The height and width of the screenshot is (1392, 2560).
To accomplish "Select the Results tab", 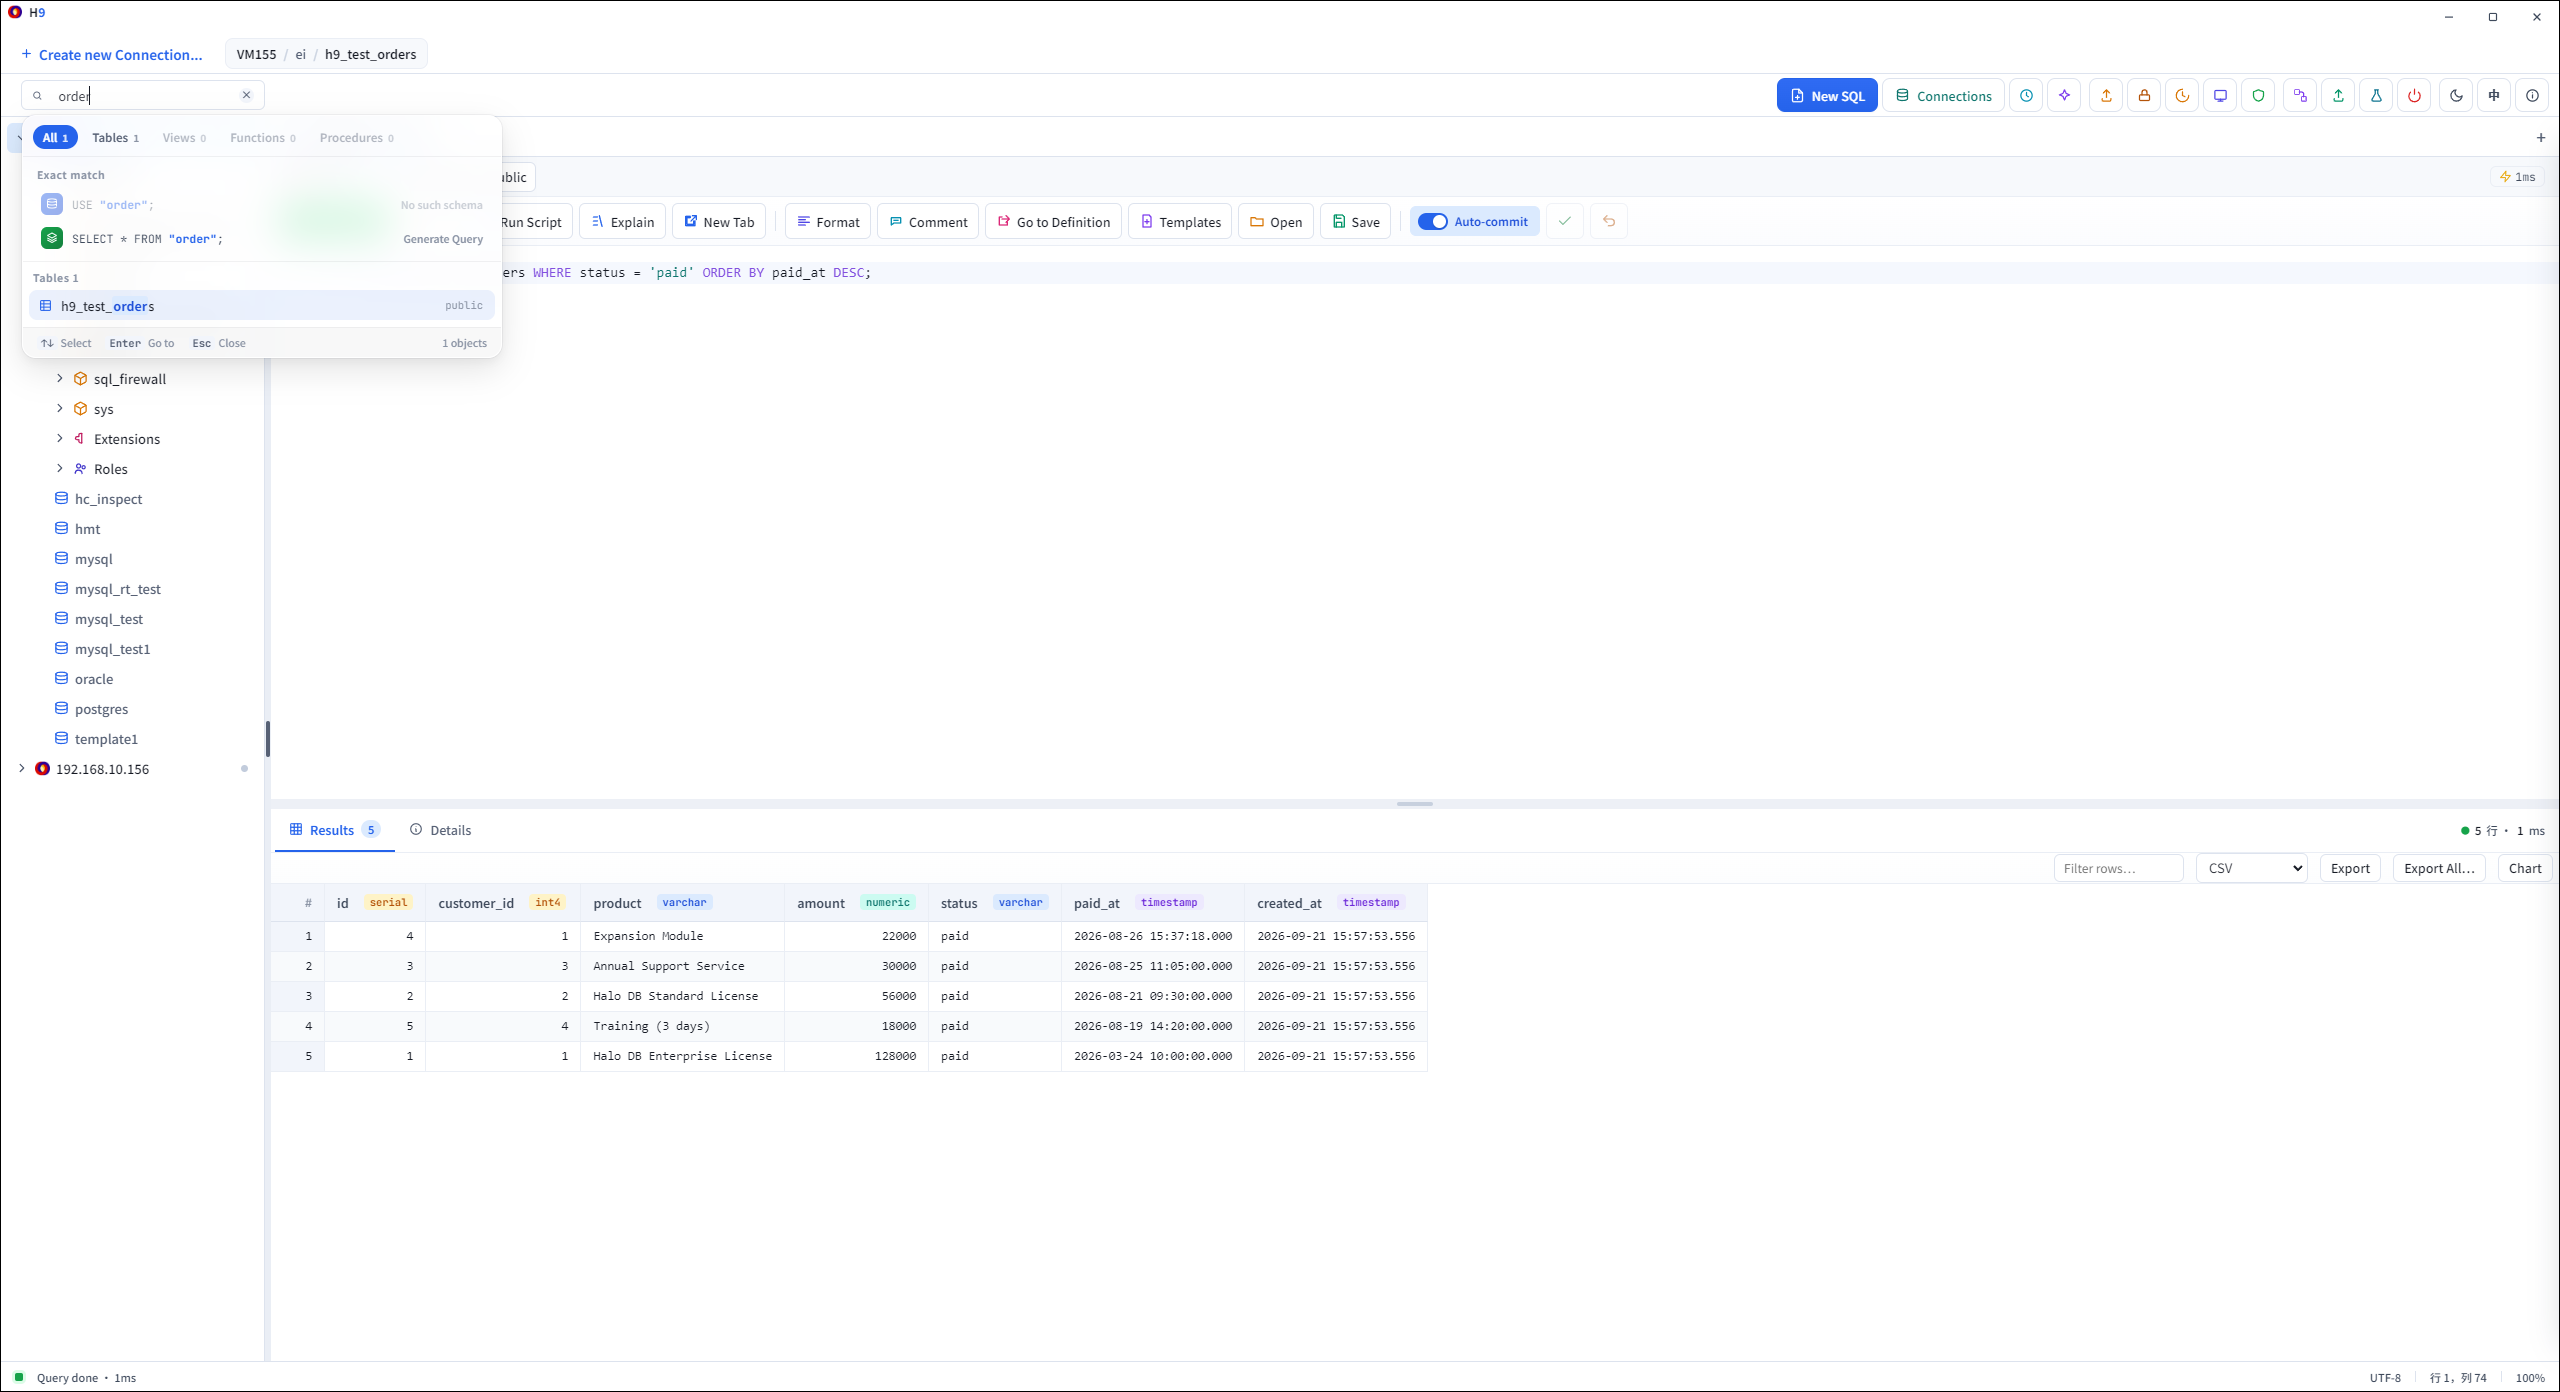I will point(334,830).
